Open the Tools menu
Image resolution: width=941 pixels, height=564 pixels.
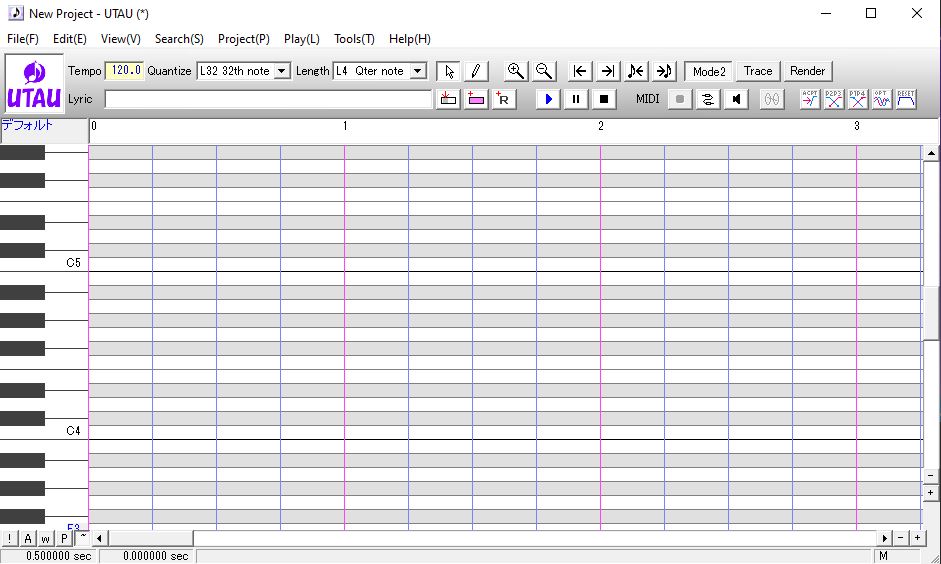[354, 39]
